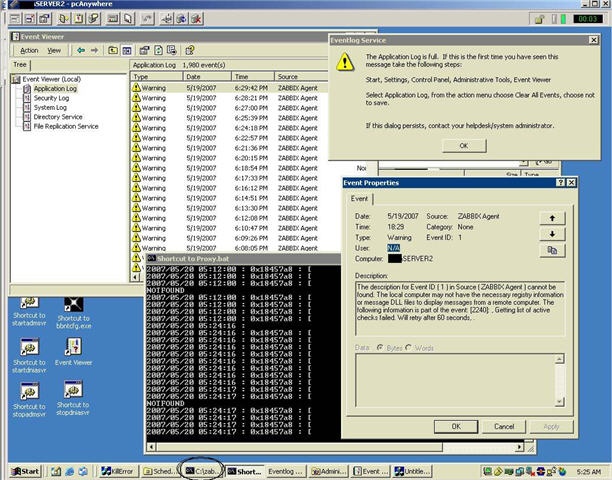Click the Up one level folder icon
The image size is (612, 480).
(x=114, y=50)
